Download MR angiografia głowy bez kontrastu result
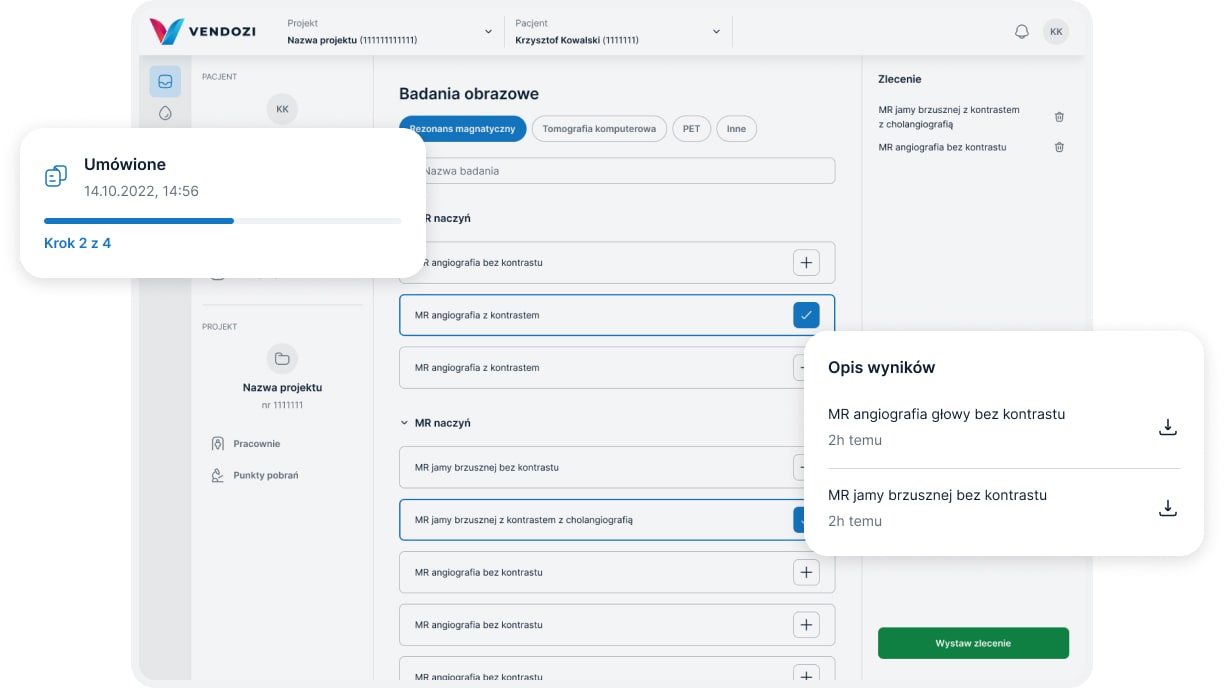The width and height of the screenshot is (1224, 688). tap(1167, 427)
